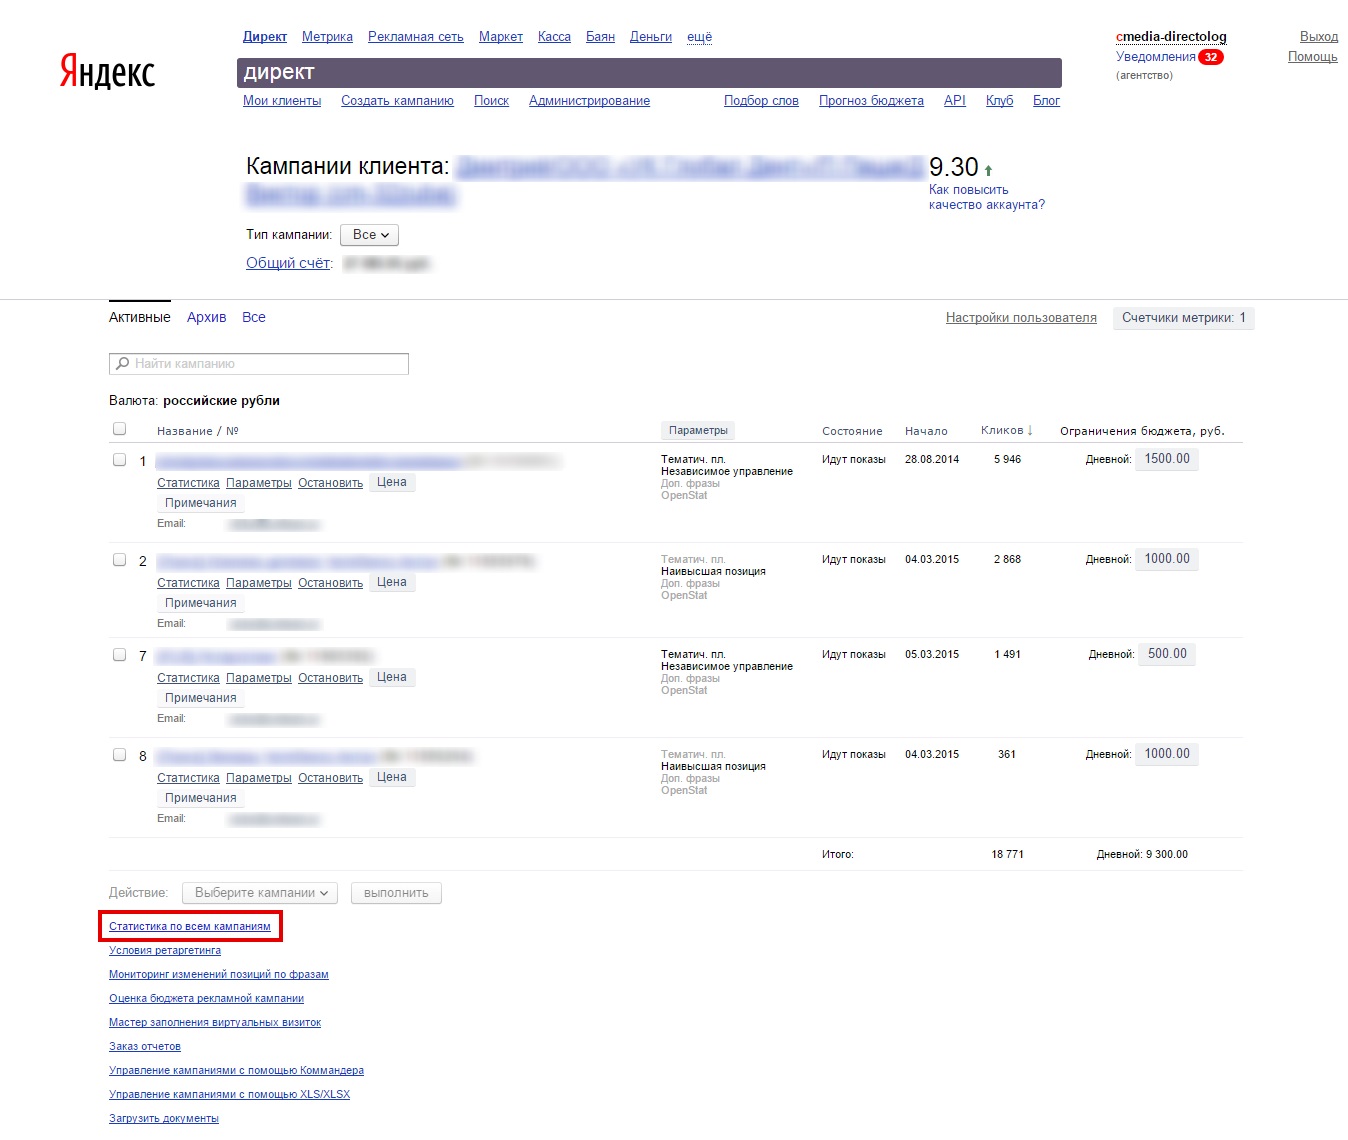Open the Тип кампании dropdown
Viewport: 1348px width, 1140px height.
click(x=370, y=235)
